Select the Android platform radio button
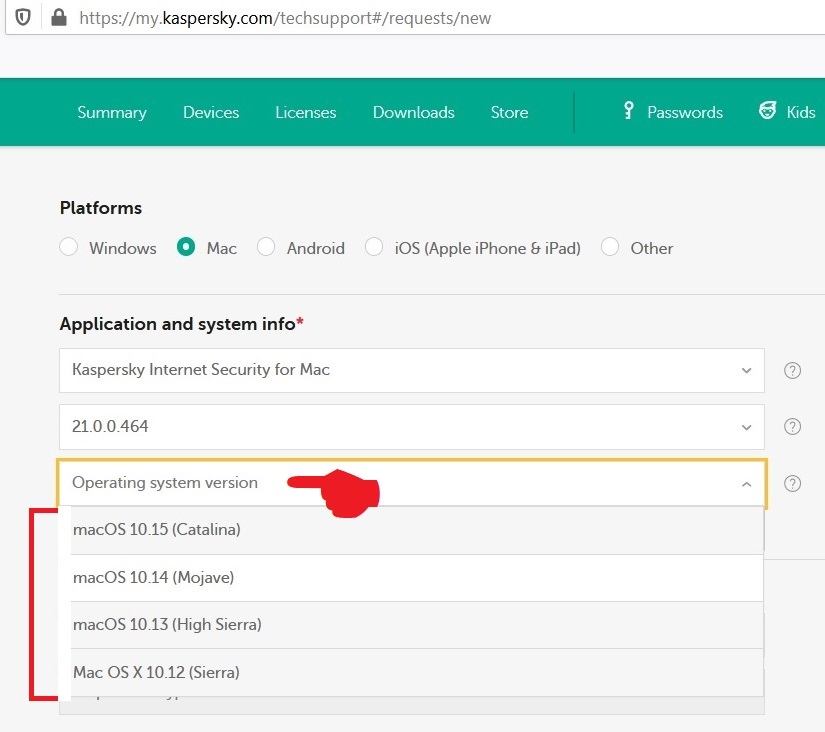Viewport: 825px width, 732px height. (x=266, y=247)
